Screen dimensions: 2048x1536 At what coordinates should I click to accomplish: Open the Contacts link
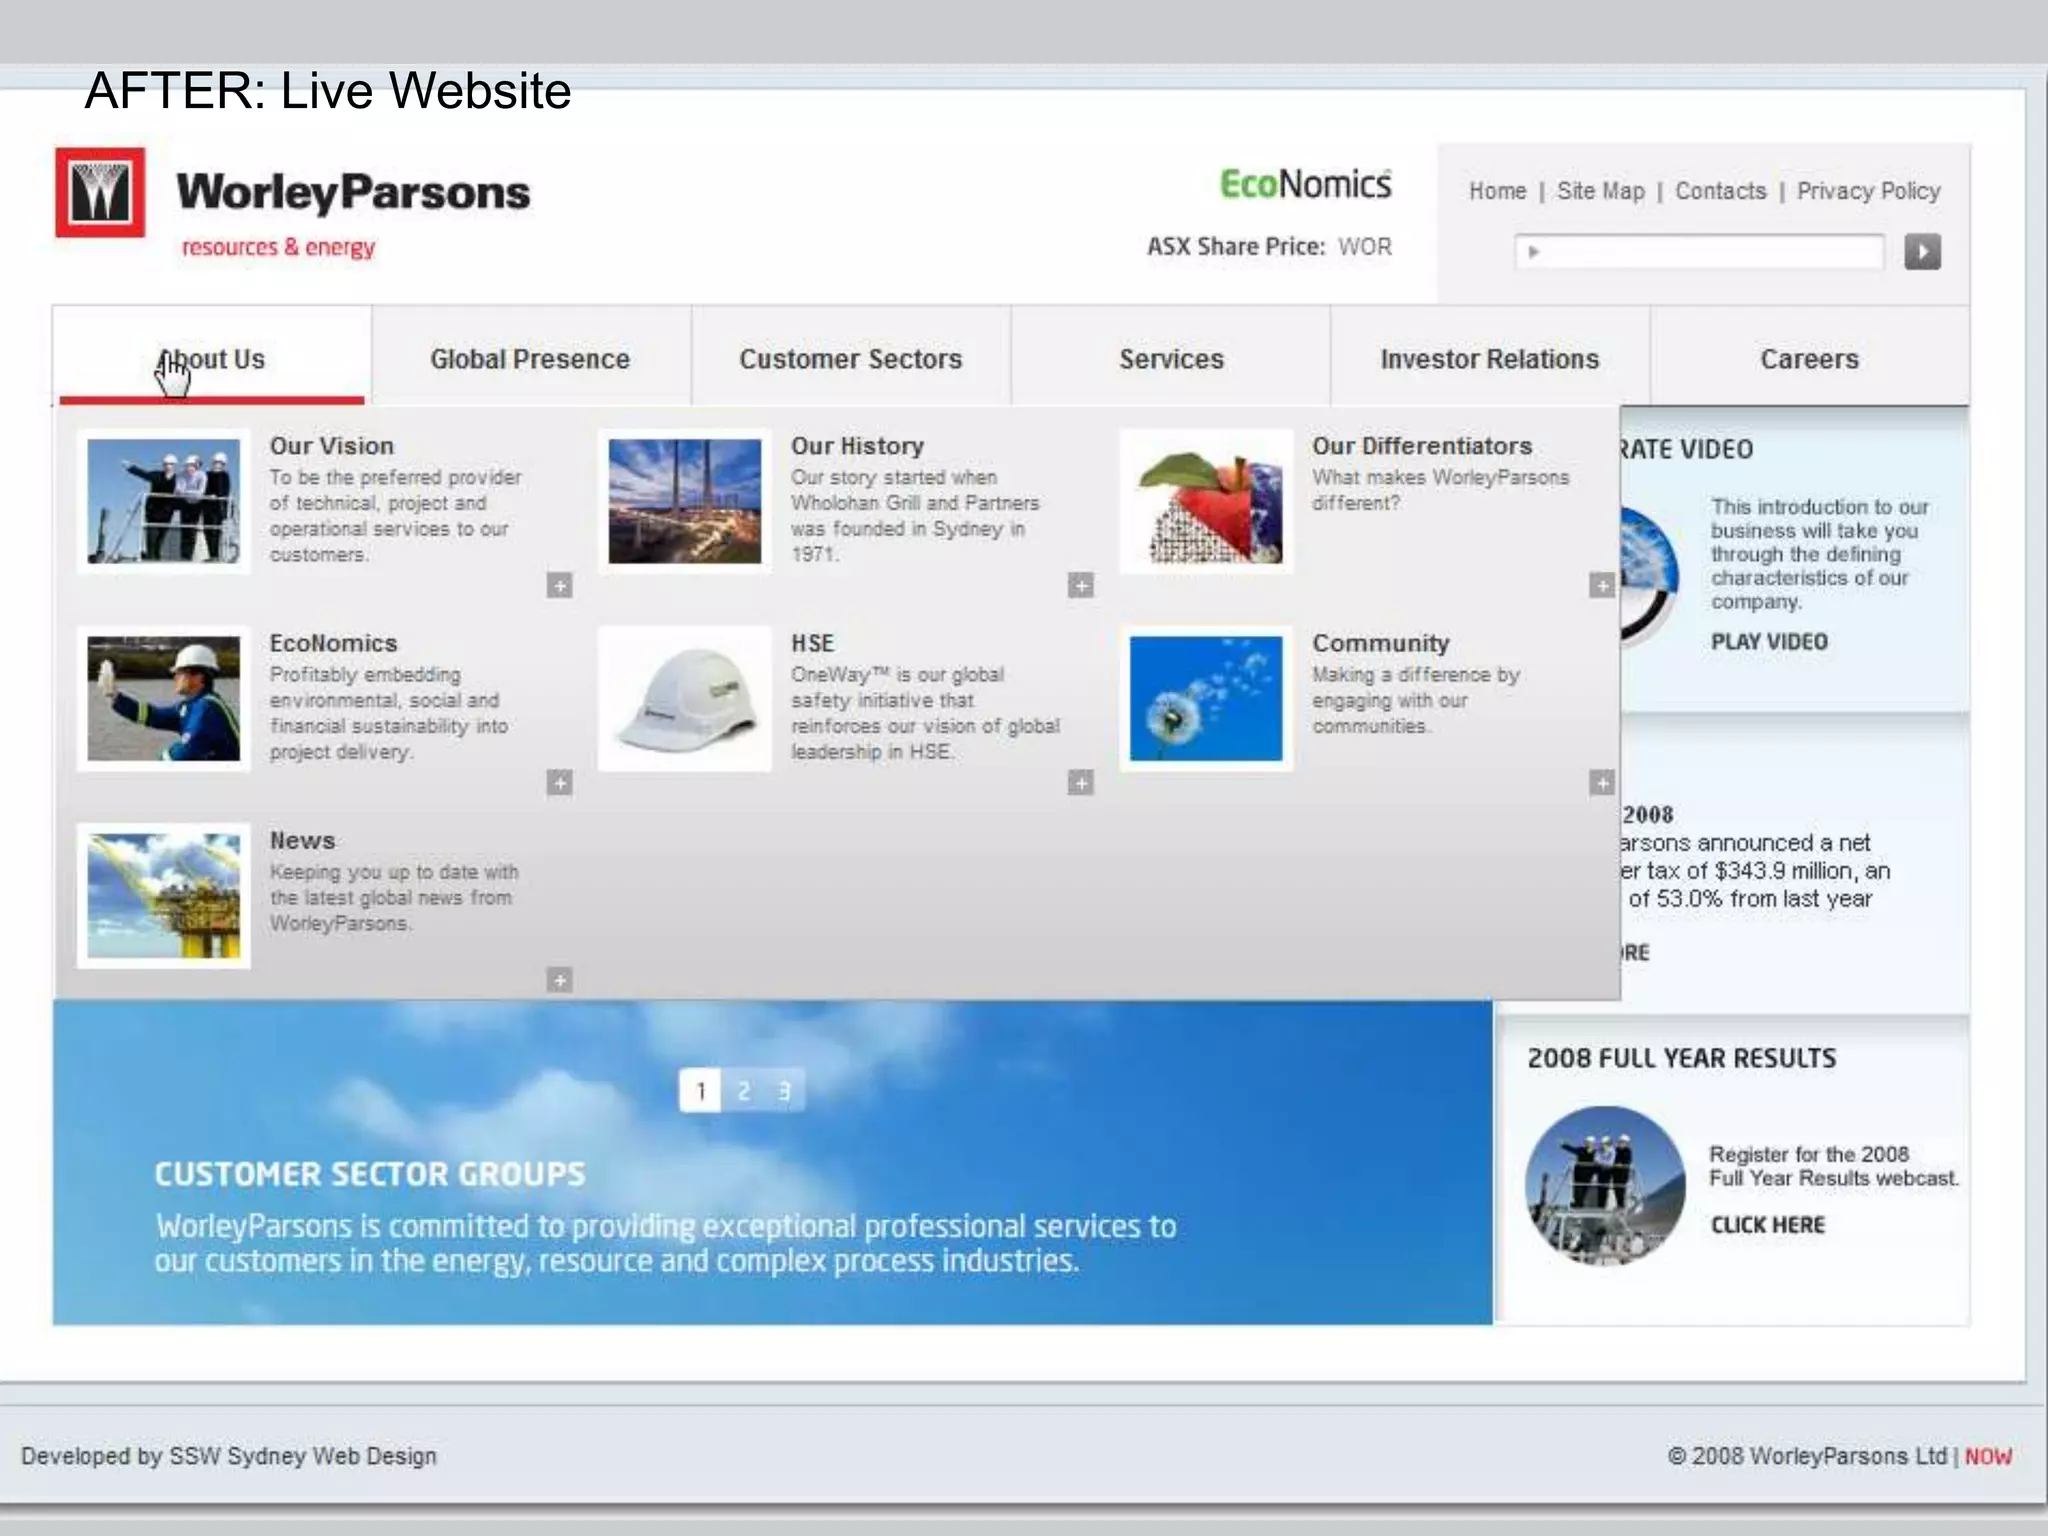pos(1721,191)
